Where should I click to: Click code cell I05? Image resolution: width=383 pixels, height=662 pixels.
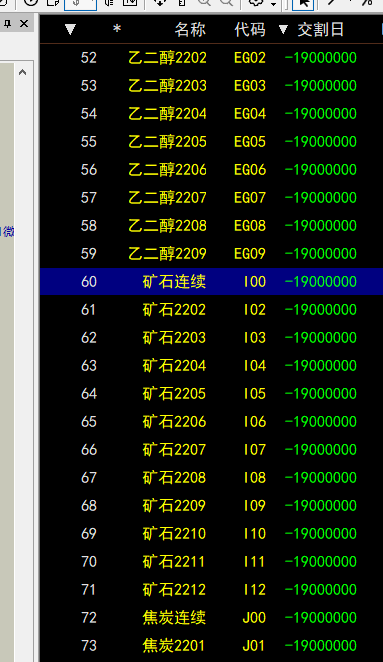pos(255,393)
